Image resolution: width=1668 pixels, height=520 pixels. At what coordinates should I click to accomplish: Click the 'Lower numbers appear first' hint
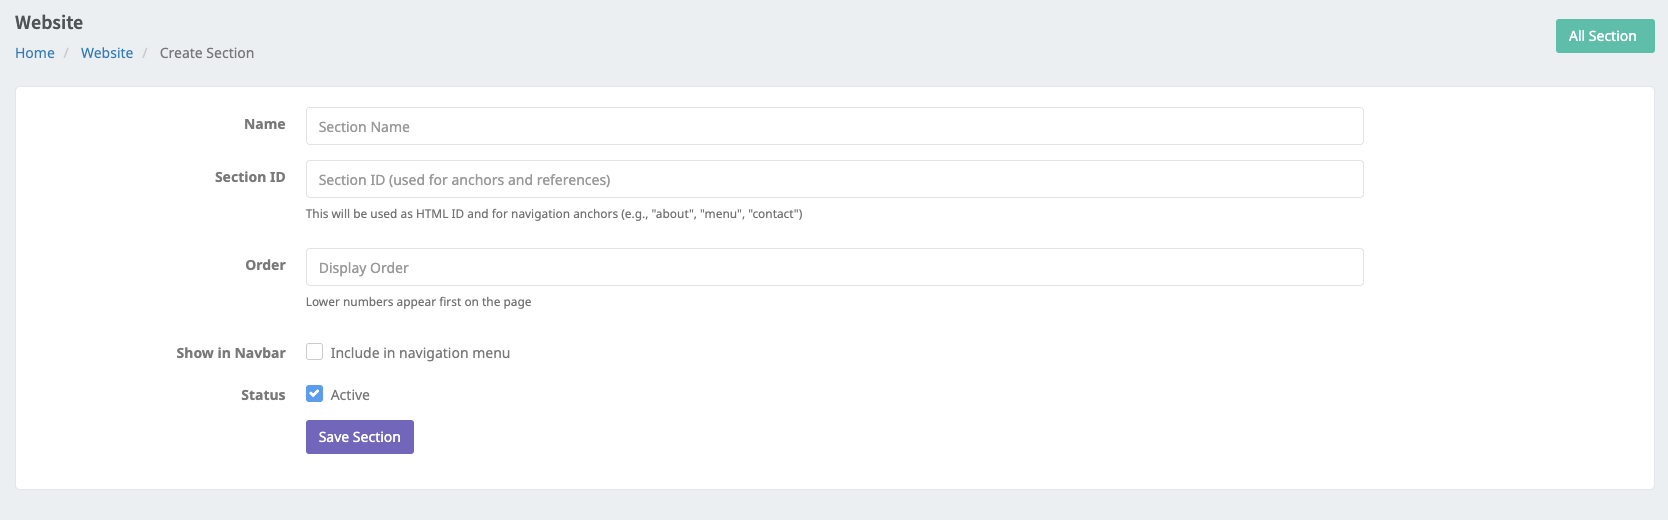(x=418, y=302)
